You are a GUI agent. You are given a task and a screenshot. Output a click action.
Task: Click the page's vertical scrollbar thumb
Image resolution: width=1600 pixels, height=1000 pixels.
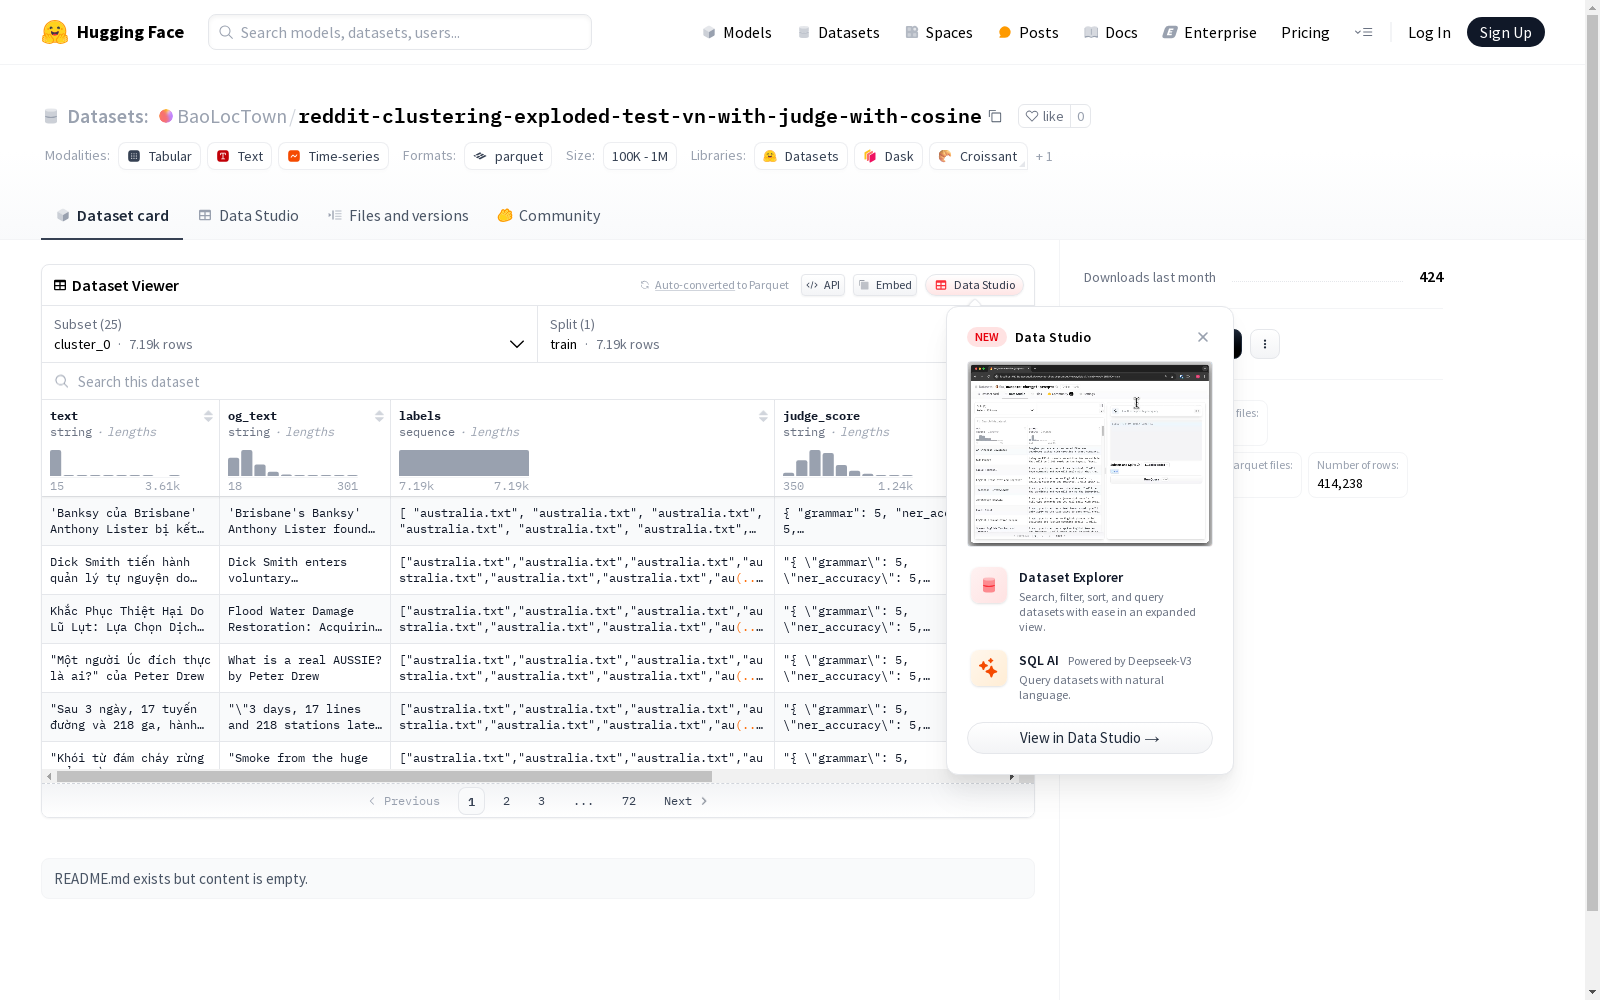click(1592, 463)
